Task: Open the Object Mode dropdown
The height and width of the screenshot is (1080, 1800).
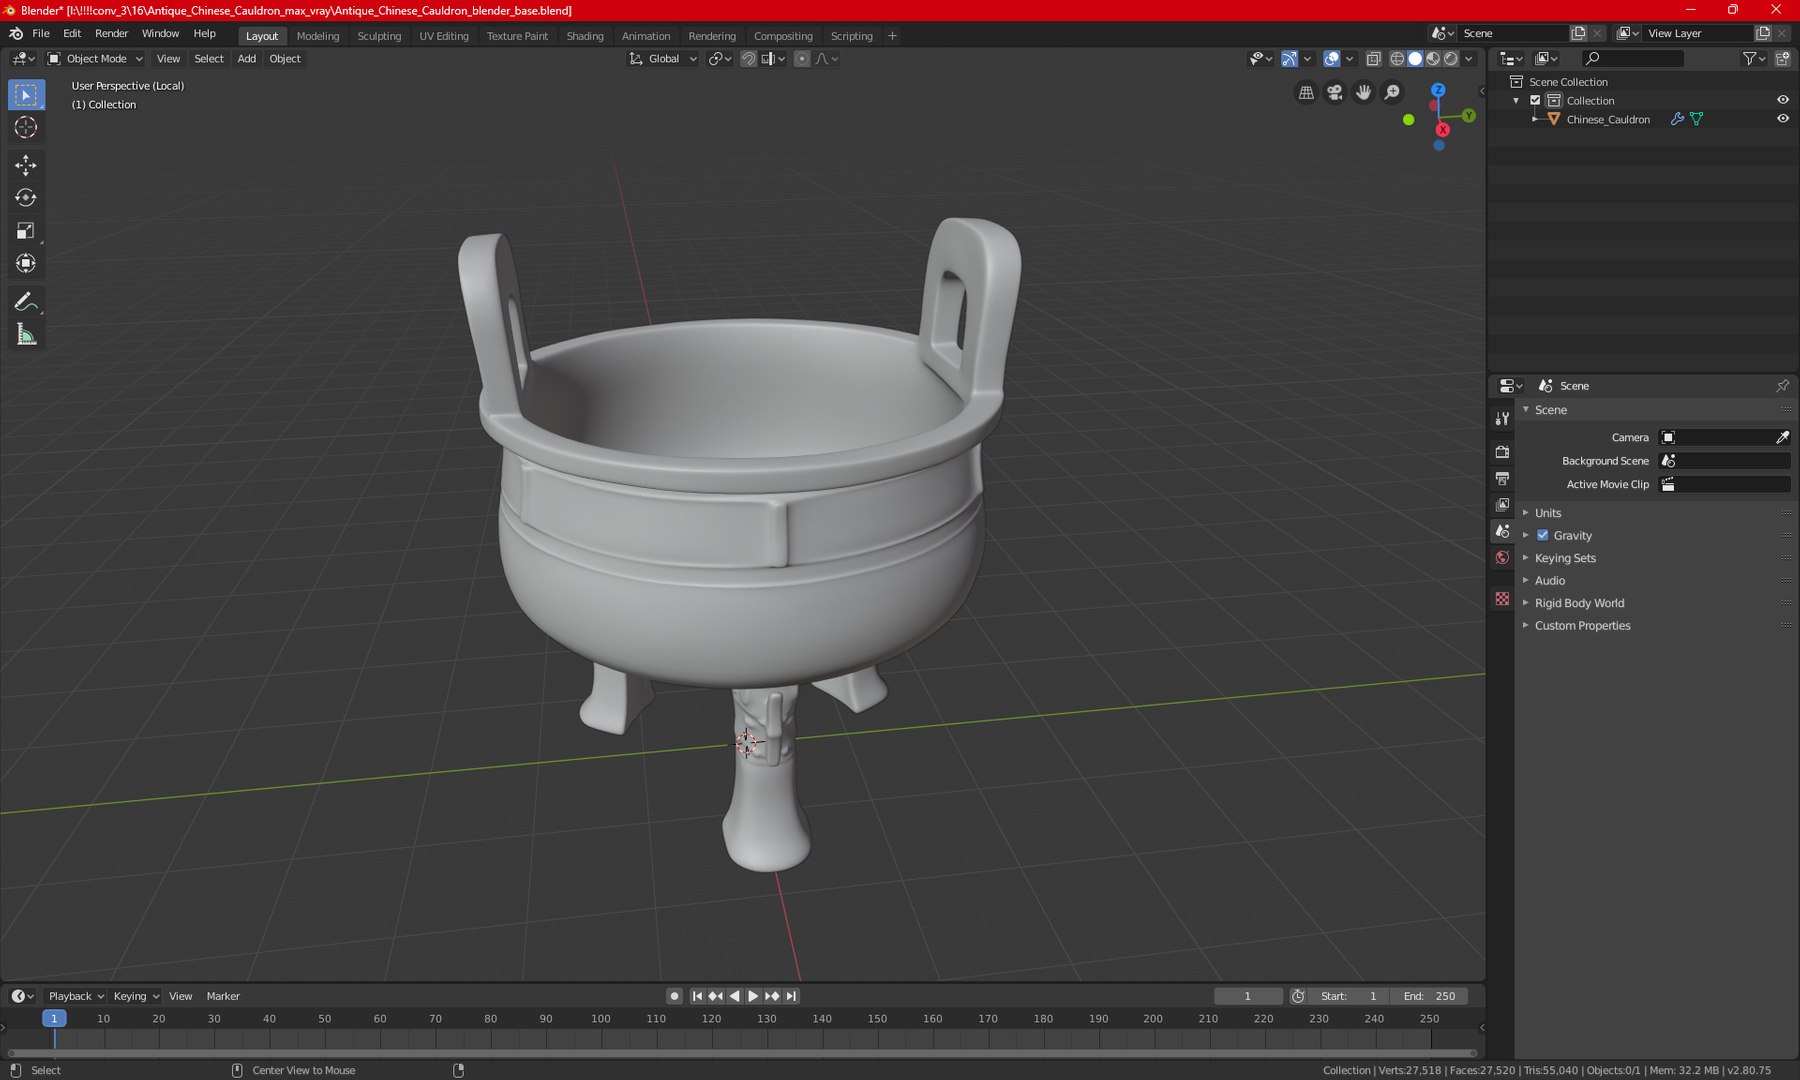Action: click(x=96, y=59)
